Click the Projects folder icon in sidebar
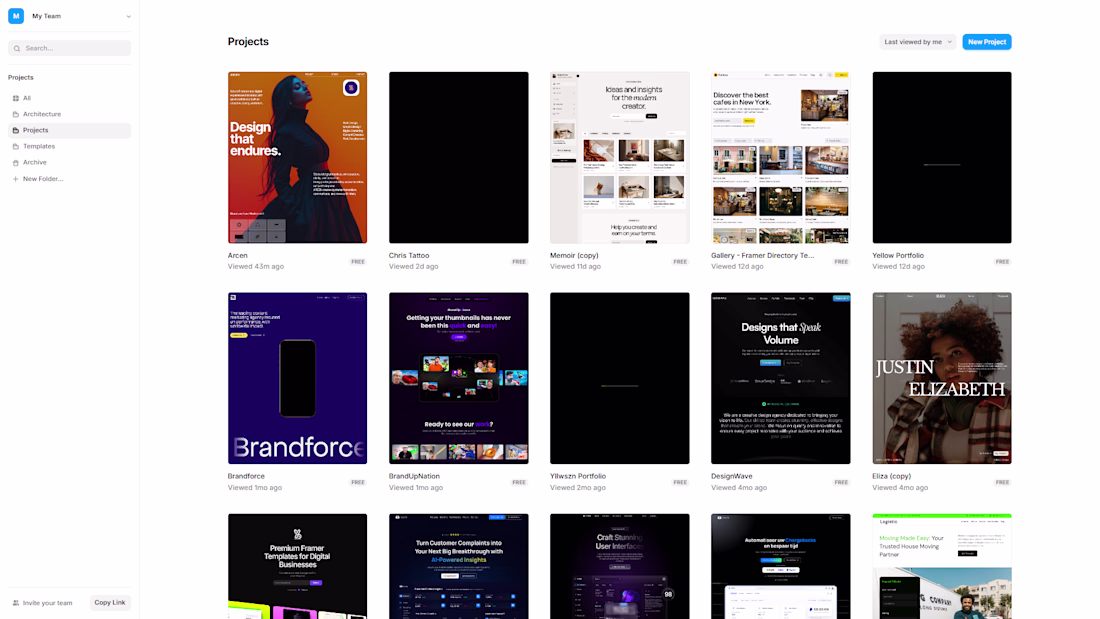The width and height of the screenshot is (1100, 619). [15, 131]
